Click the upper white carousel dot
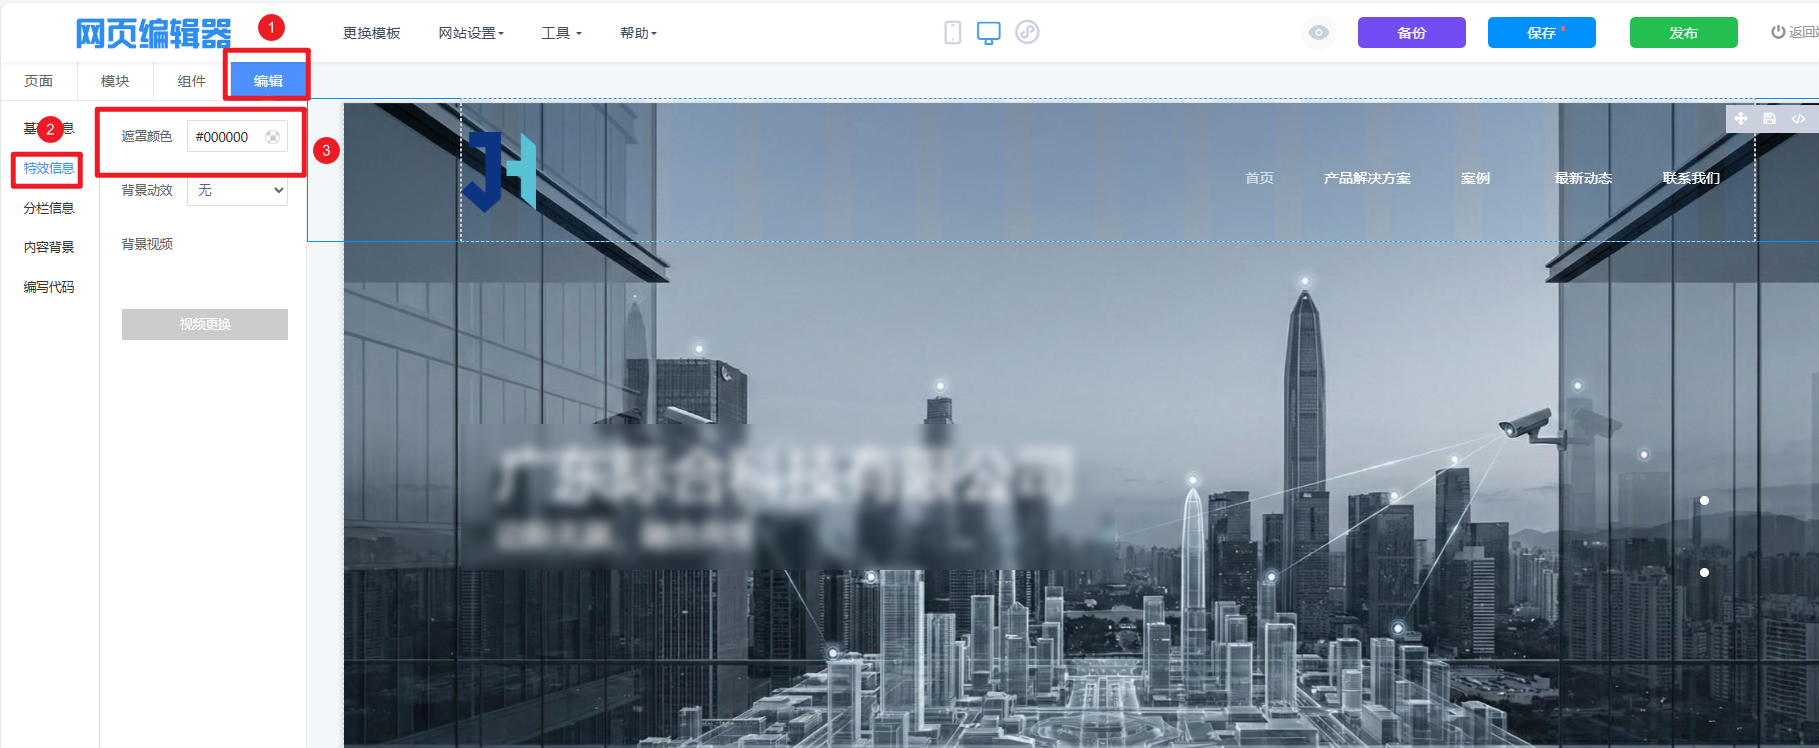Image resolution: width=1819 pixels, height=748 pixels. tap(1704, 500)
